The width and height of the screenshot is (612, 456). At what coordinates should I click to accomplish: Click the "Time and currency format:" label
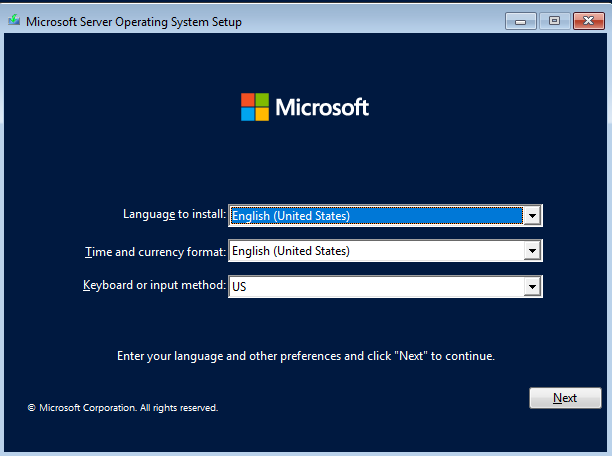pos(156,252)
